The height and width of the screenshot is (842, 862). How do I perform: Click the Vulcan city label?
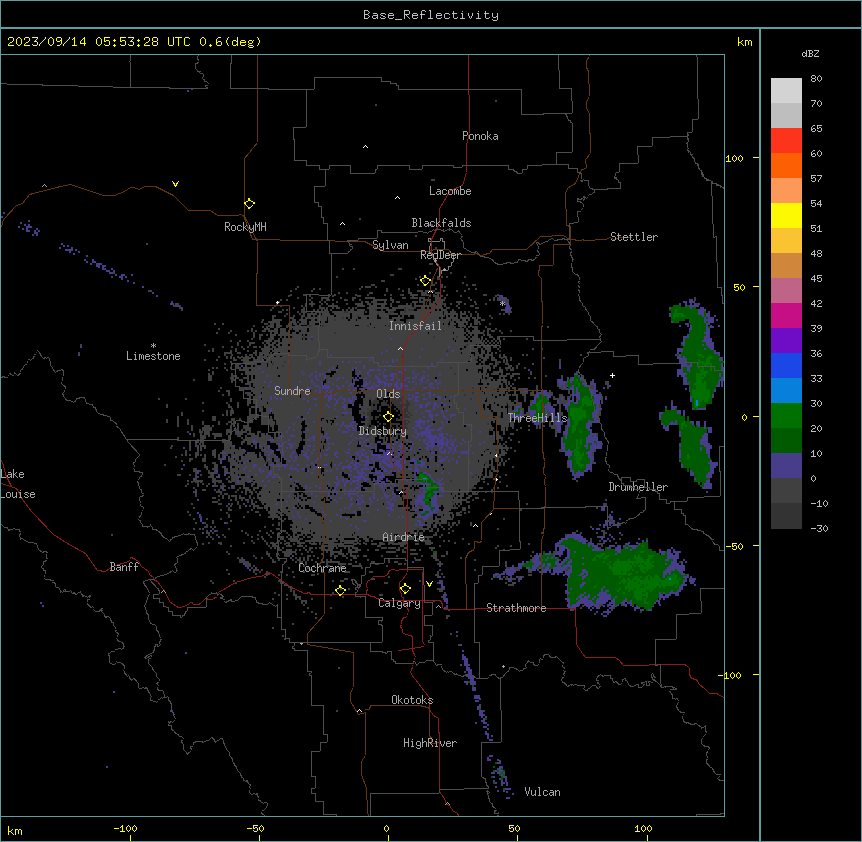543,792
